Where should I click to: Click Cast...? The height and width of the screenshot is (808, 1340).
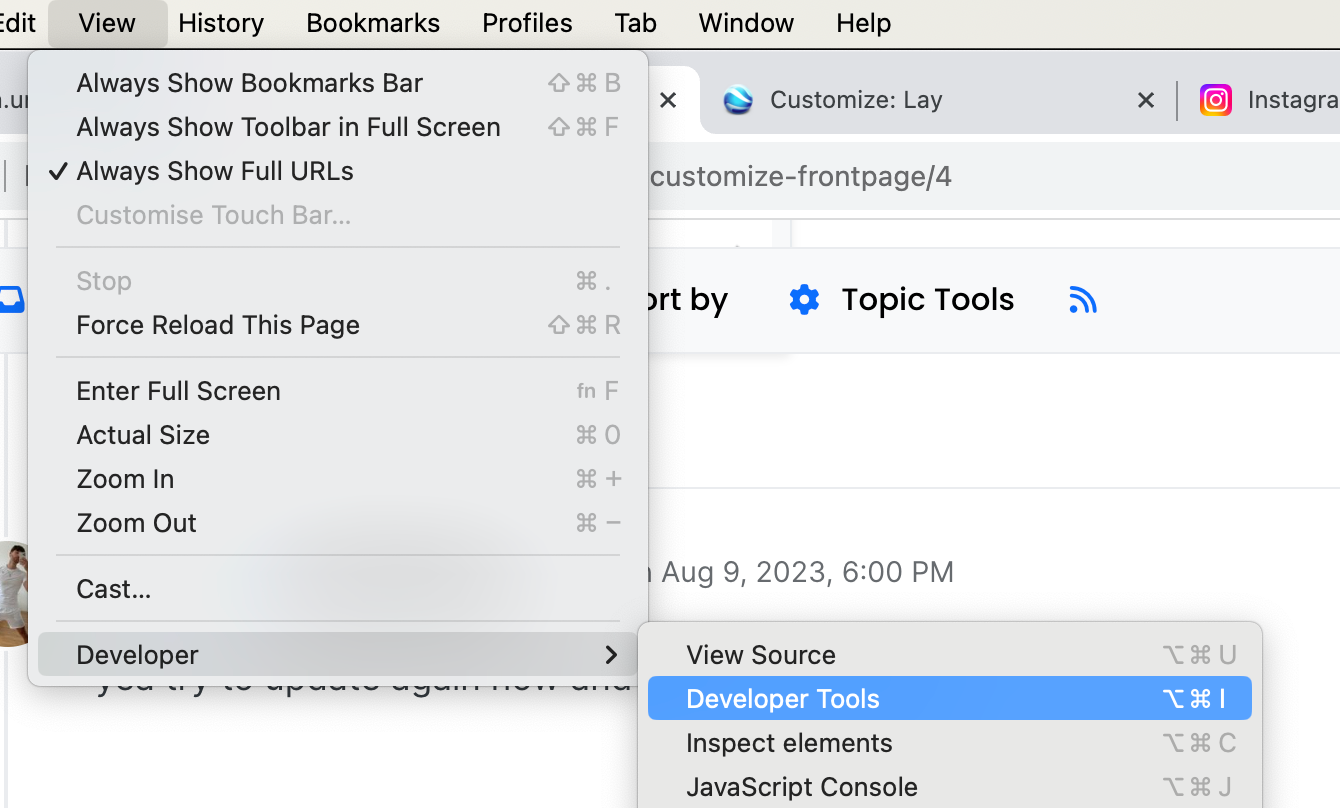(113, 588)
